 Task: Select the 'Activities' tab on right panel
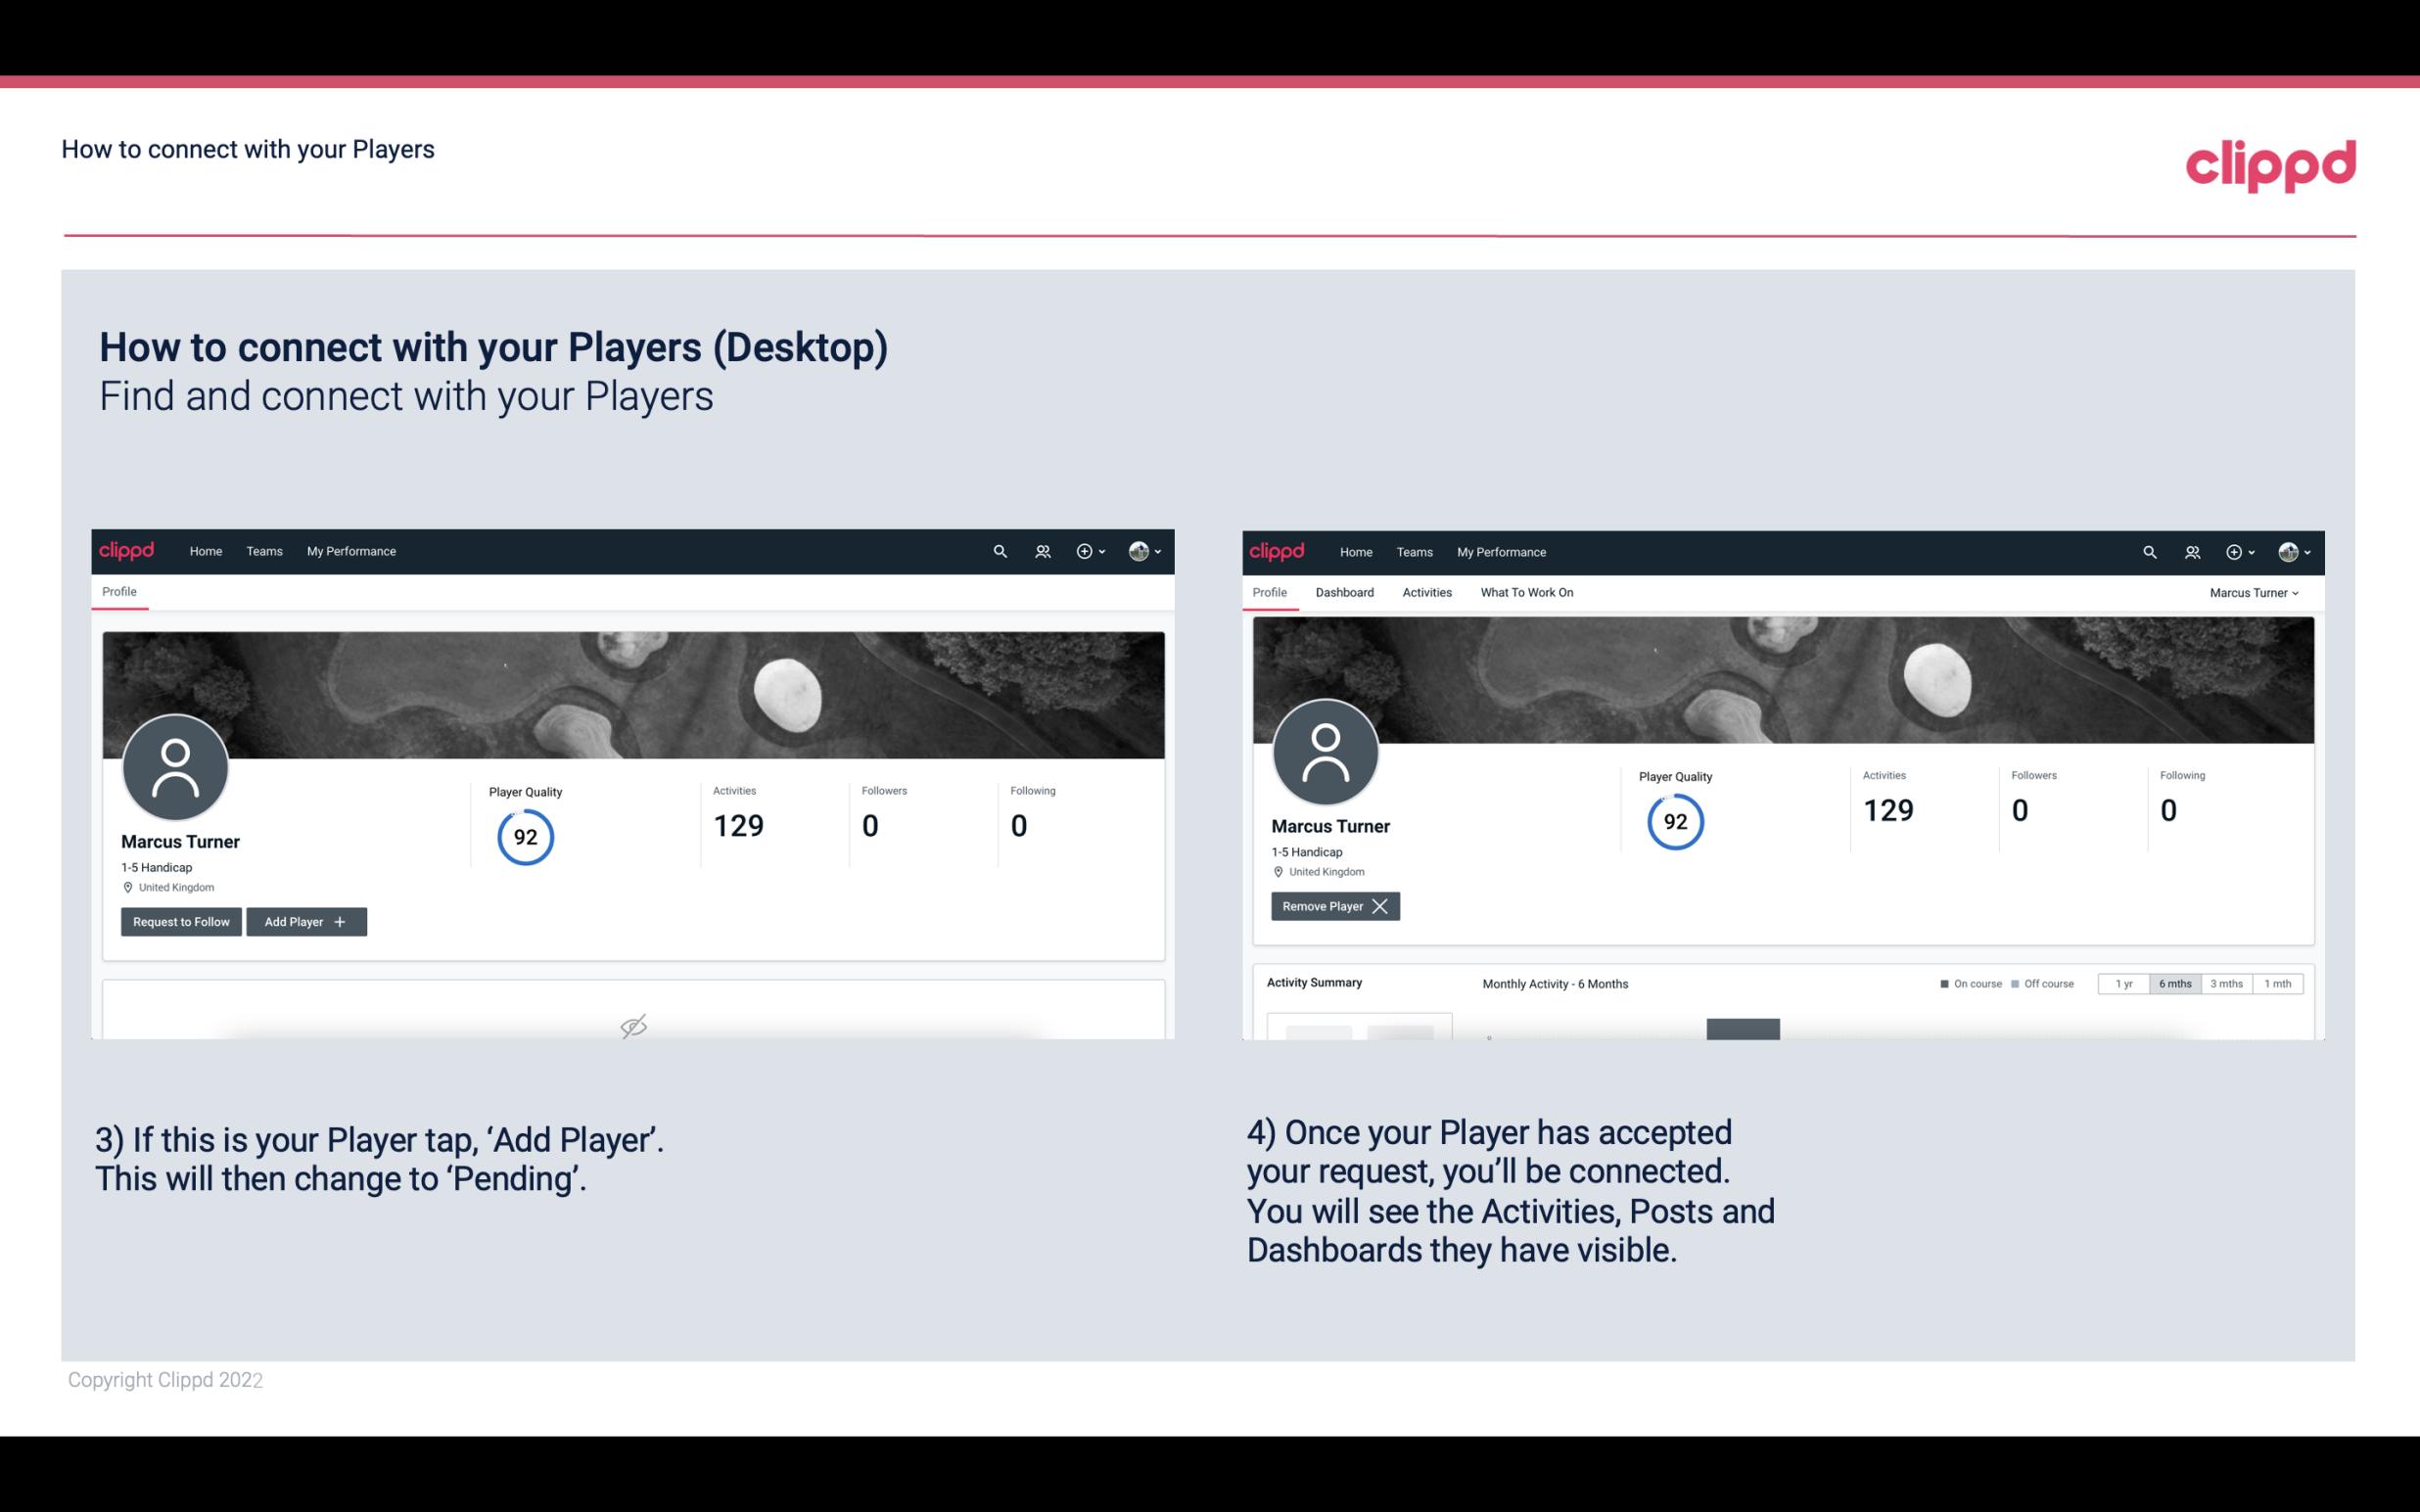pyautogui.click(x=1427, y=592)
